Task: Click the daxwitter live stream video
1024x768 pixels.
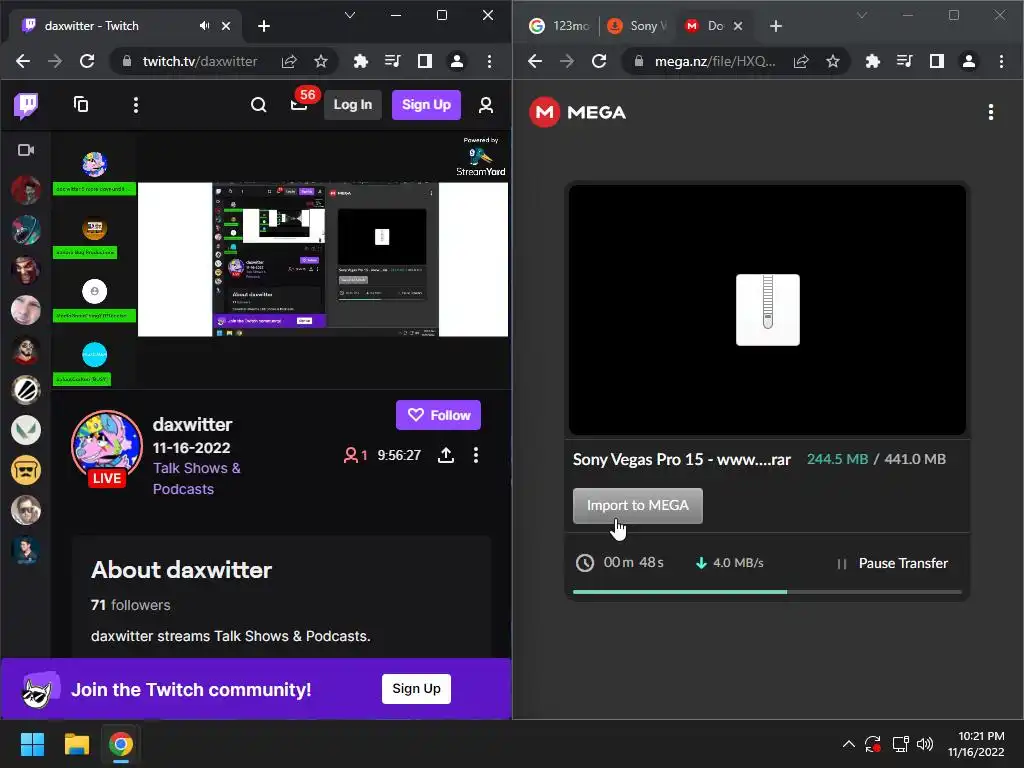Action: [280, 259]
